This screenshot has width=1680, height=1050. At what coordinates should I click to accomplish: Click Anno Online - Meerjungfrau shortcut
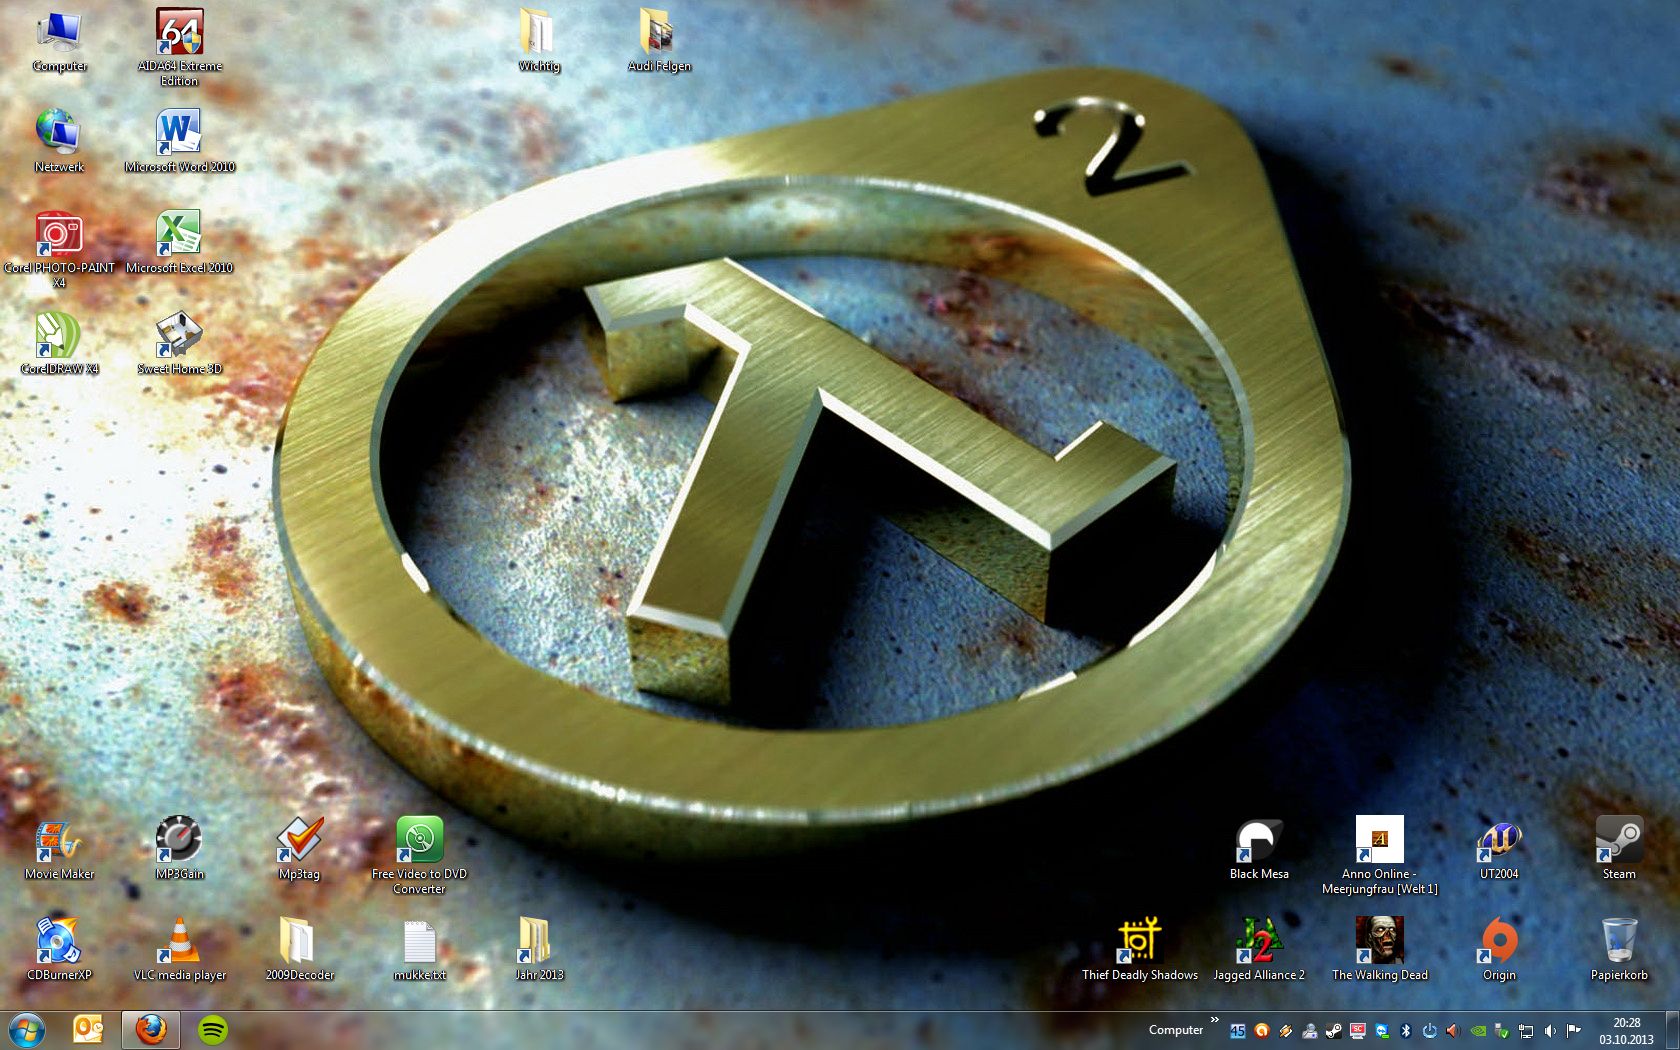click(1380, 856)
